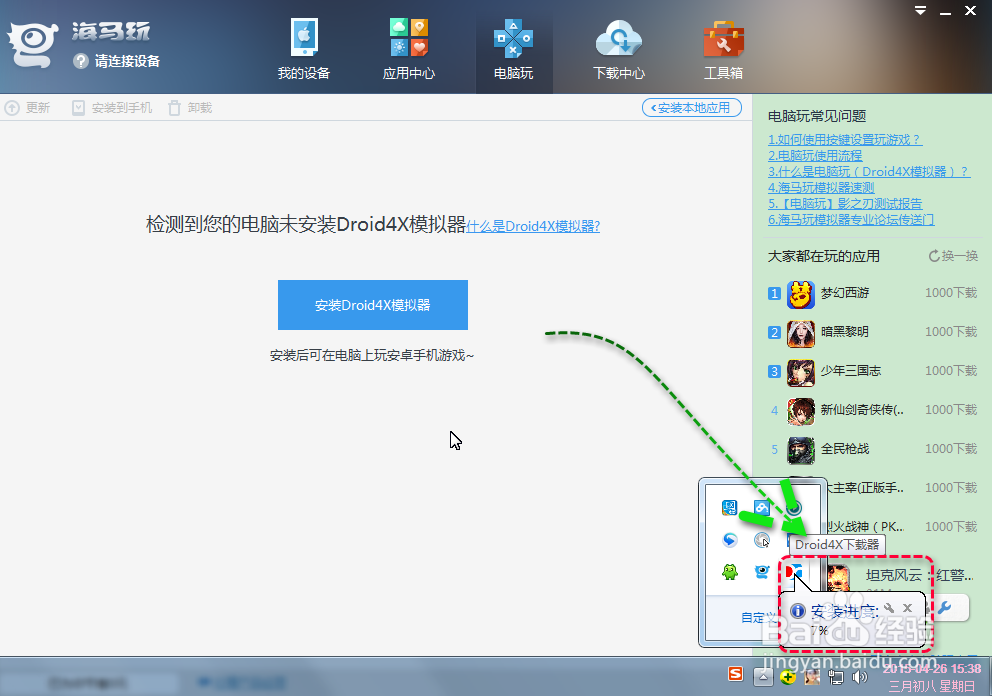Select 新仙剑奇侠传 app name text
The width and height of the screenshot is (992, 696).
(x=862, y=410)
